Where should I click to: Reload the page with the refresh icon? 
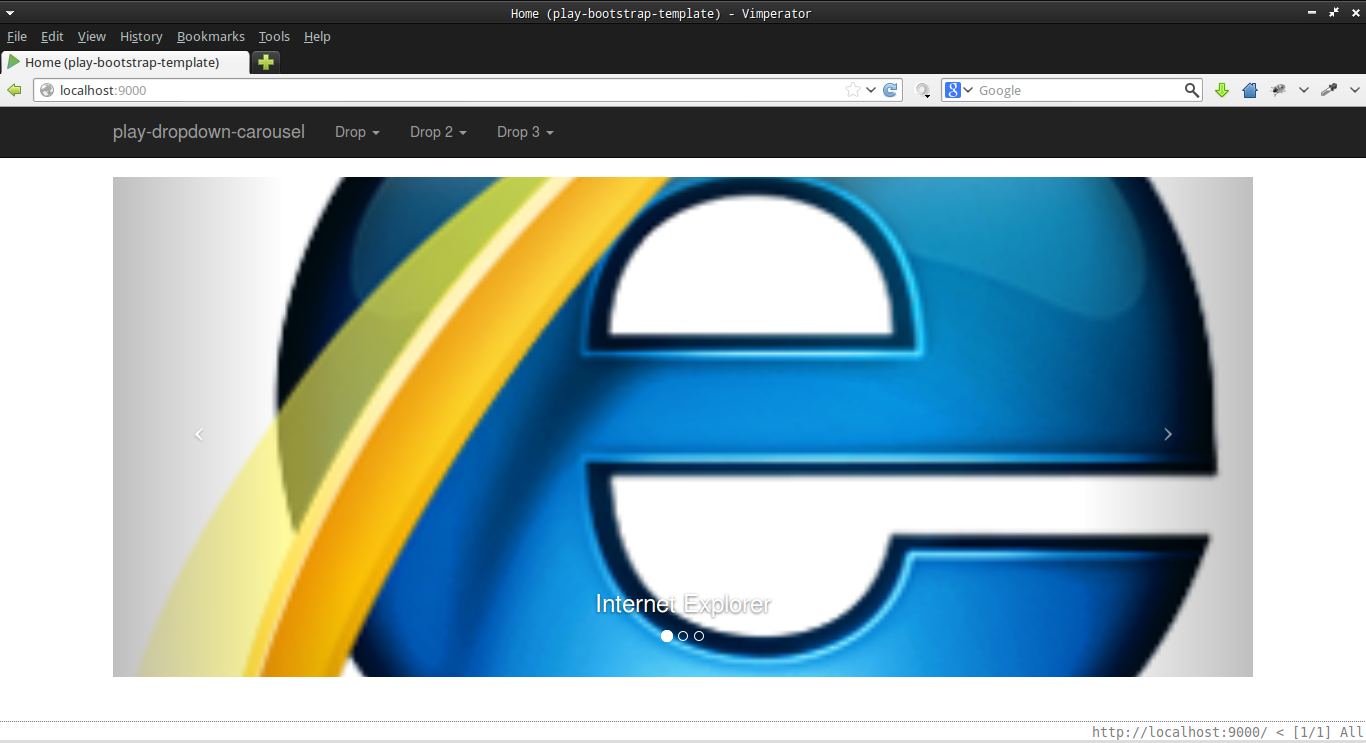point(890,90)
